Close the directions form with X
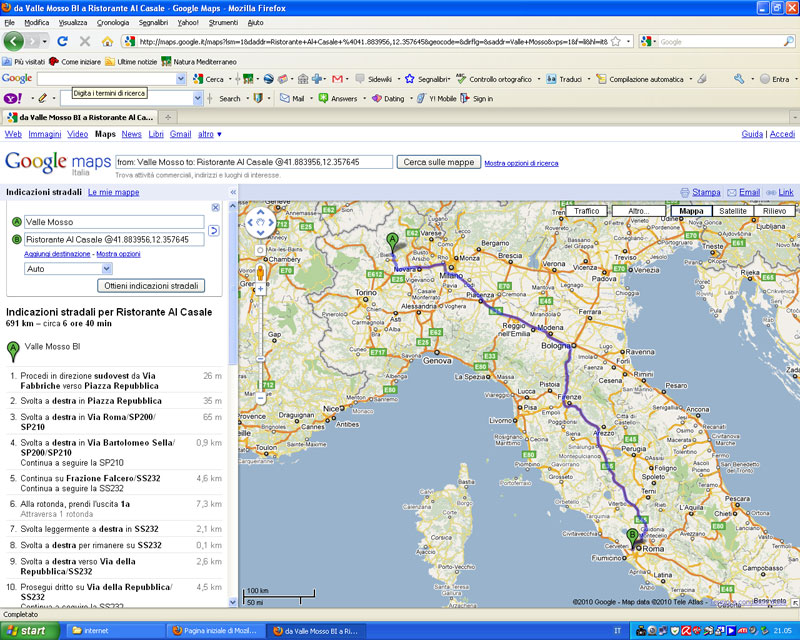This screenshot has height=640, width=800. pos(215,207)
